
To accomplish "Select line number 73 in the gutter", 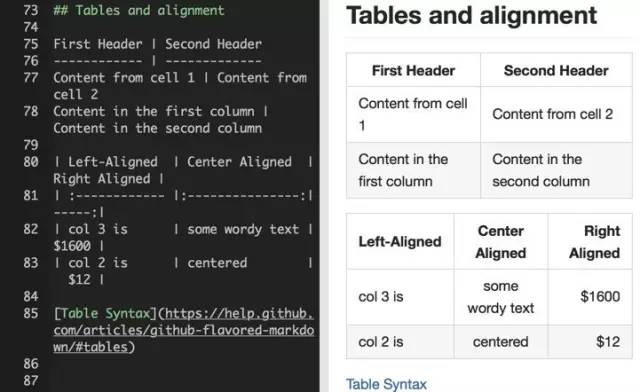I will 31,10.
